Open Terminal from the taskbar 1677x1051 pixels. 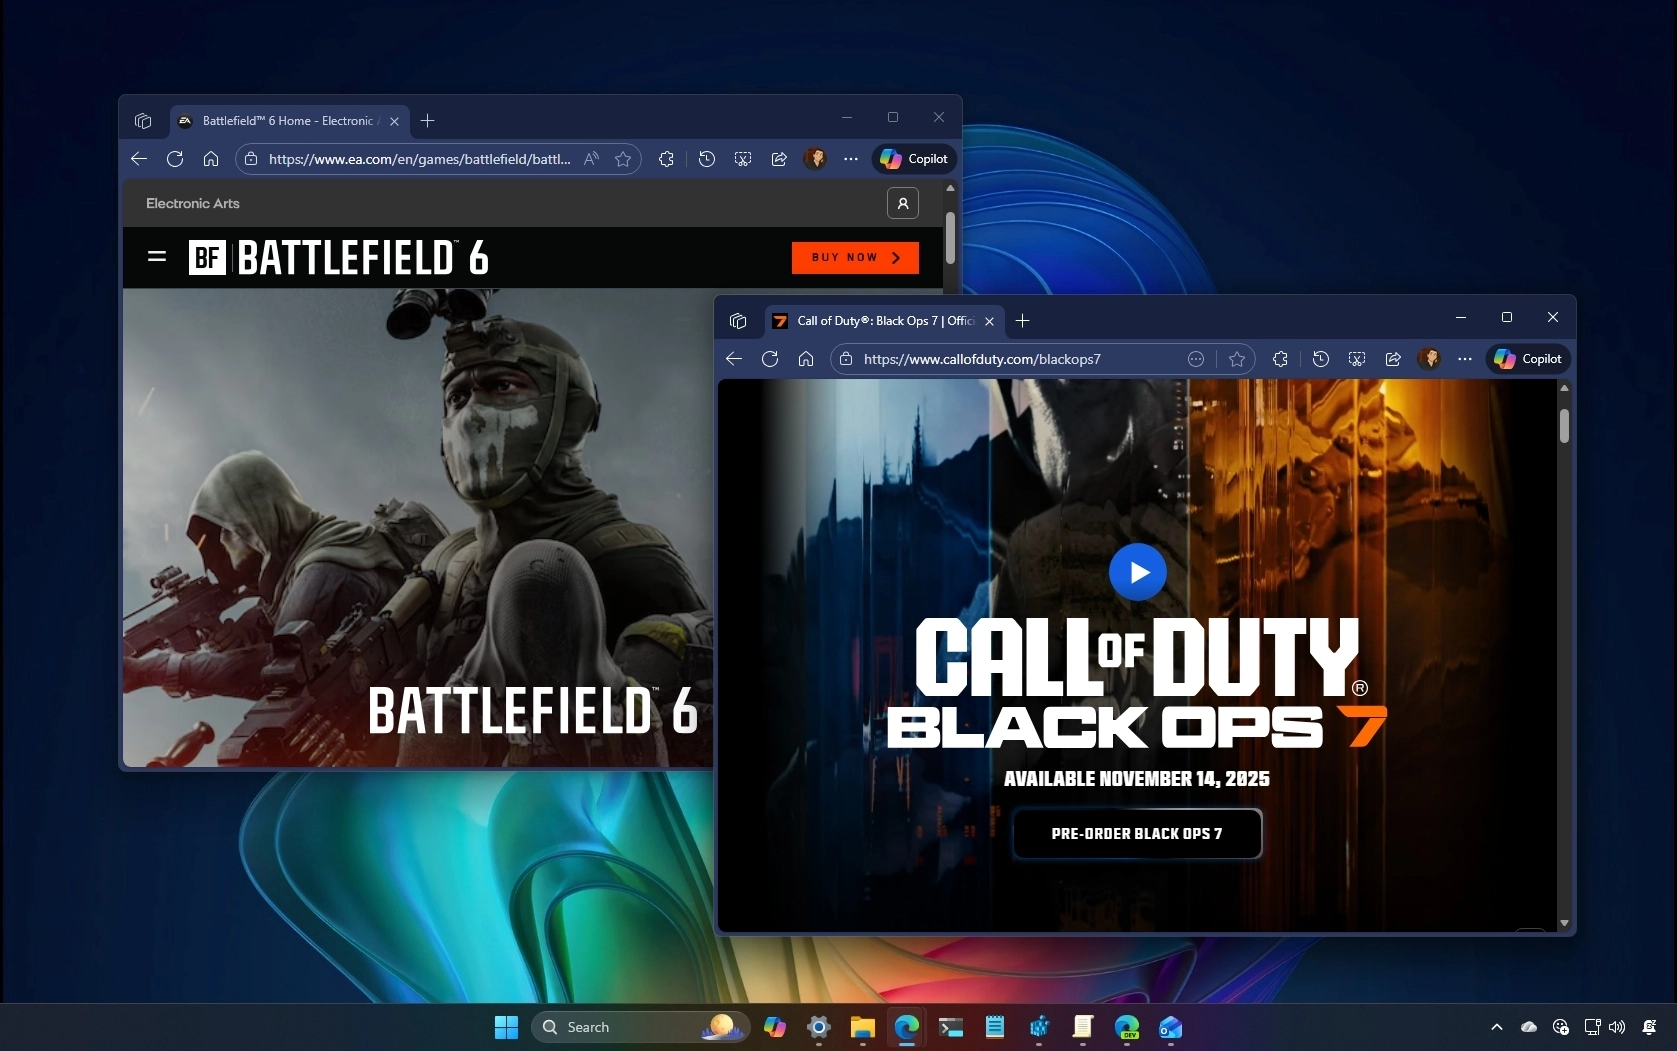951,1027
